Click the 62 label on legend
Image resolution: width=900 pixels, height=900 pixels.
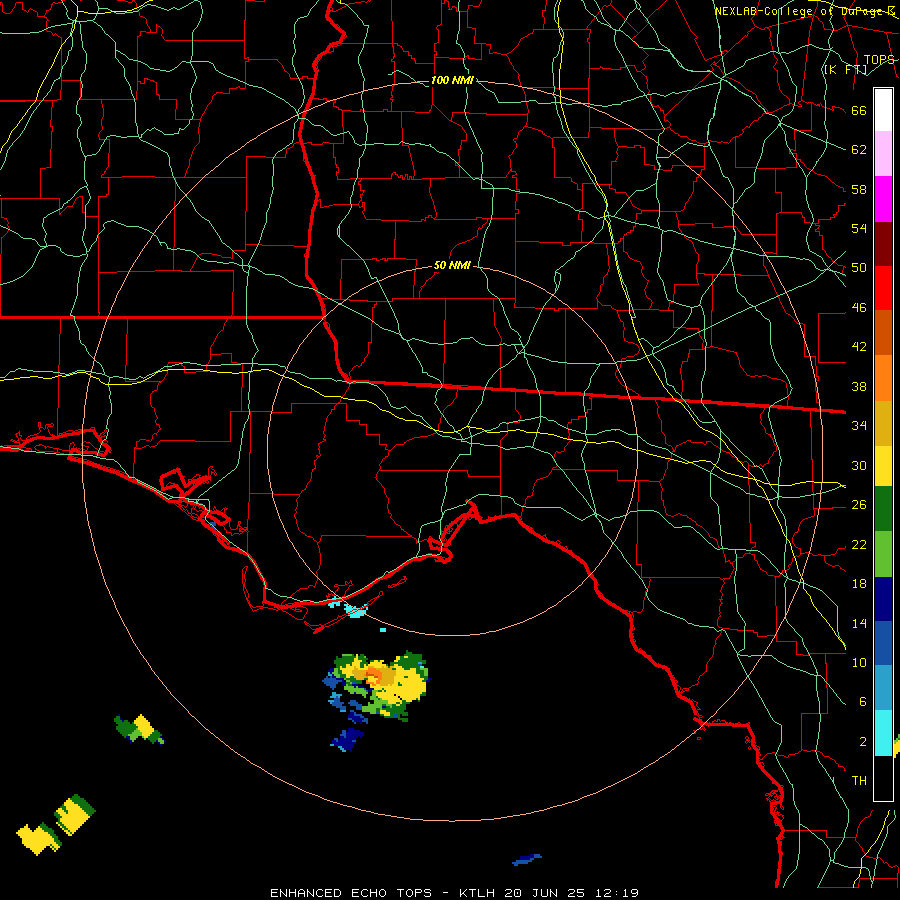coord(859,149)
